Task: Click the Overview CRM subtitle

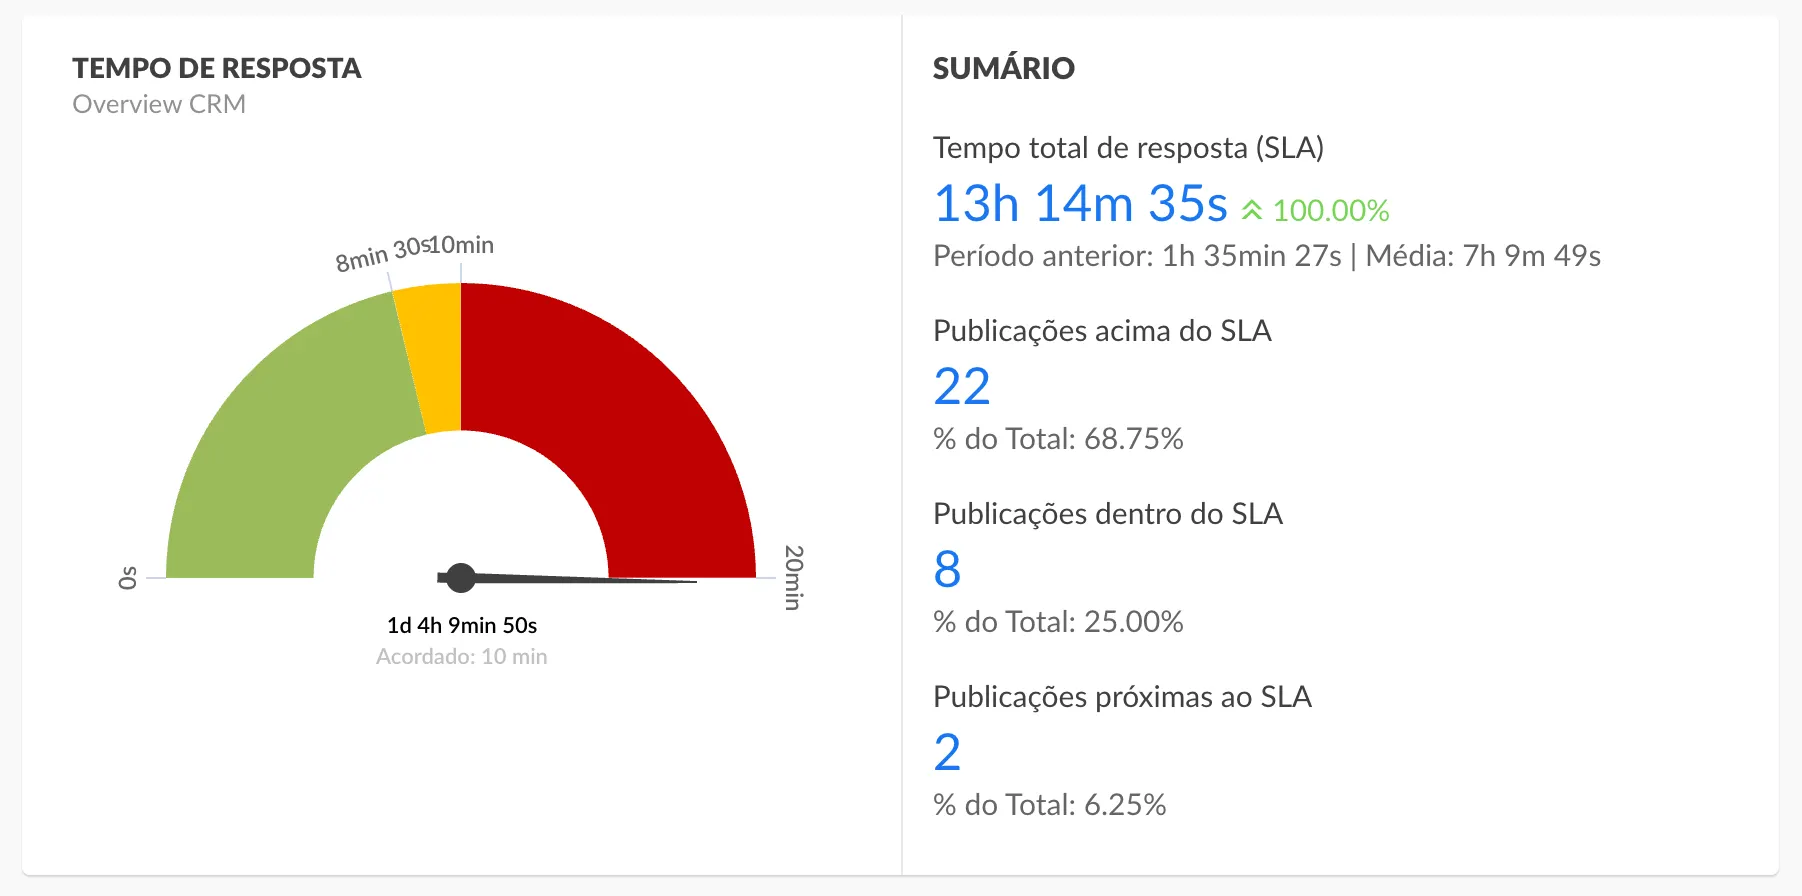Action: [159, 104]
